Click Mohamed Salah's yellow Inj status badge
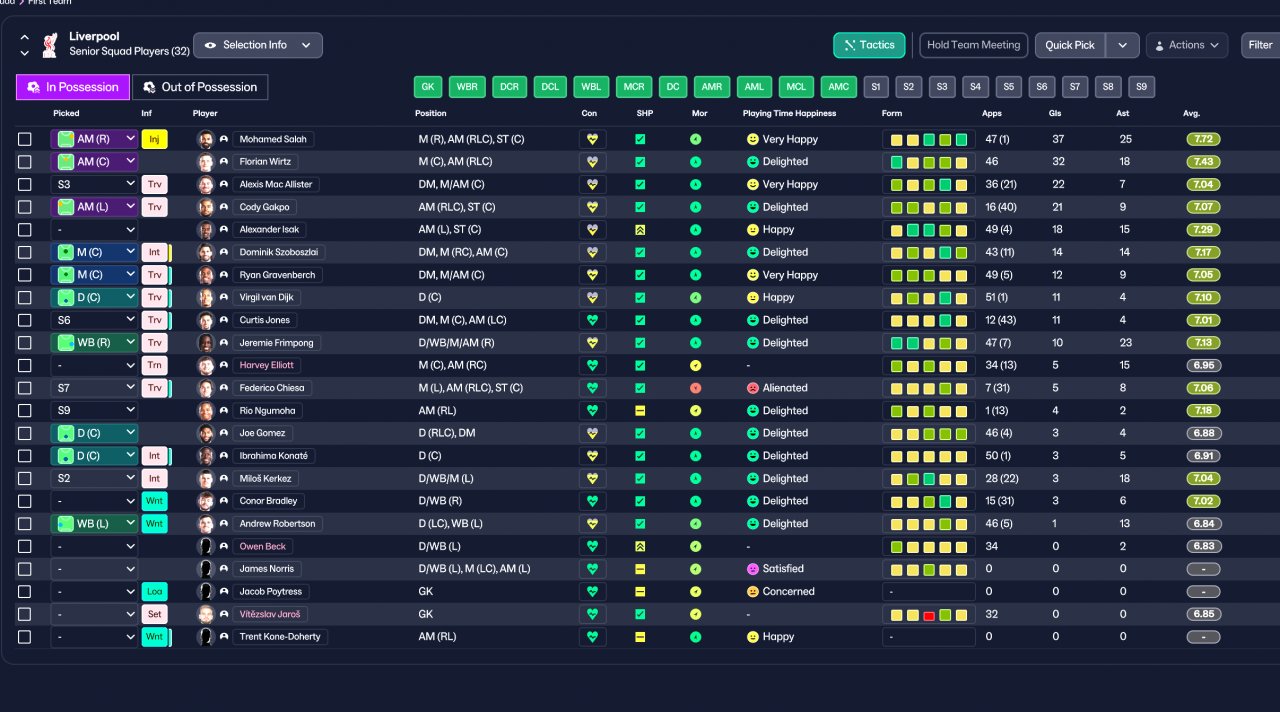 click(154, 139)
